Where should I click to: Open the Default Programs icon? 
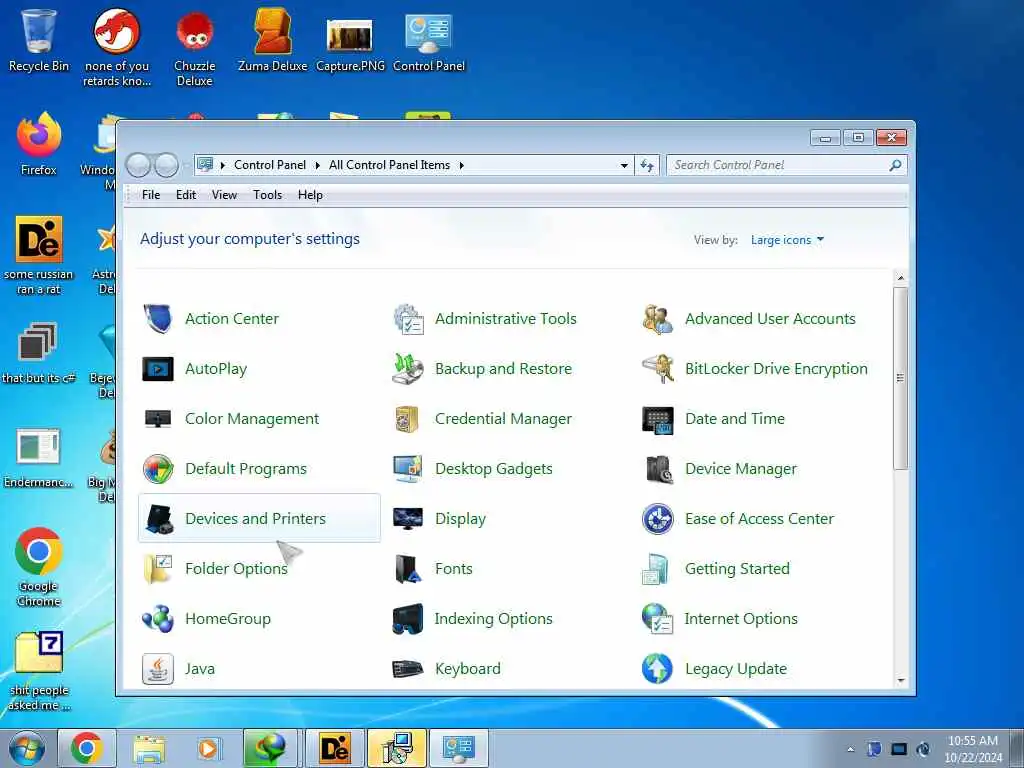pos(157,469)
